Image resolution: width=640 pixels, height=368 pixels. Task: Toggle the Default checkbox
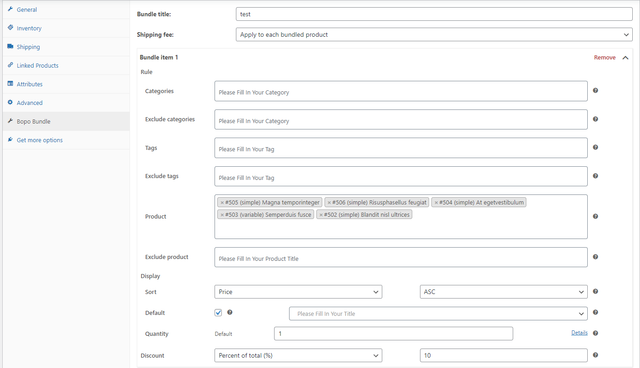[x=218, y=313]
